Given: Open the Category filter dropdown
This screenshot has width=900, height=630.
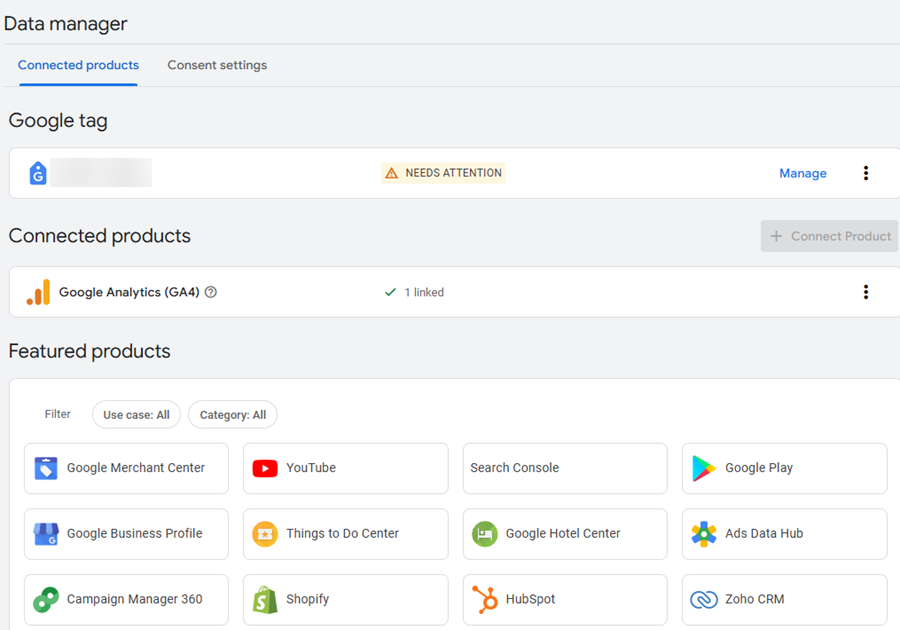Looking at the screenshot, I should (232, 414).
